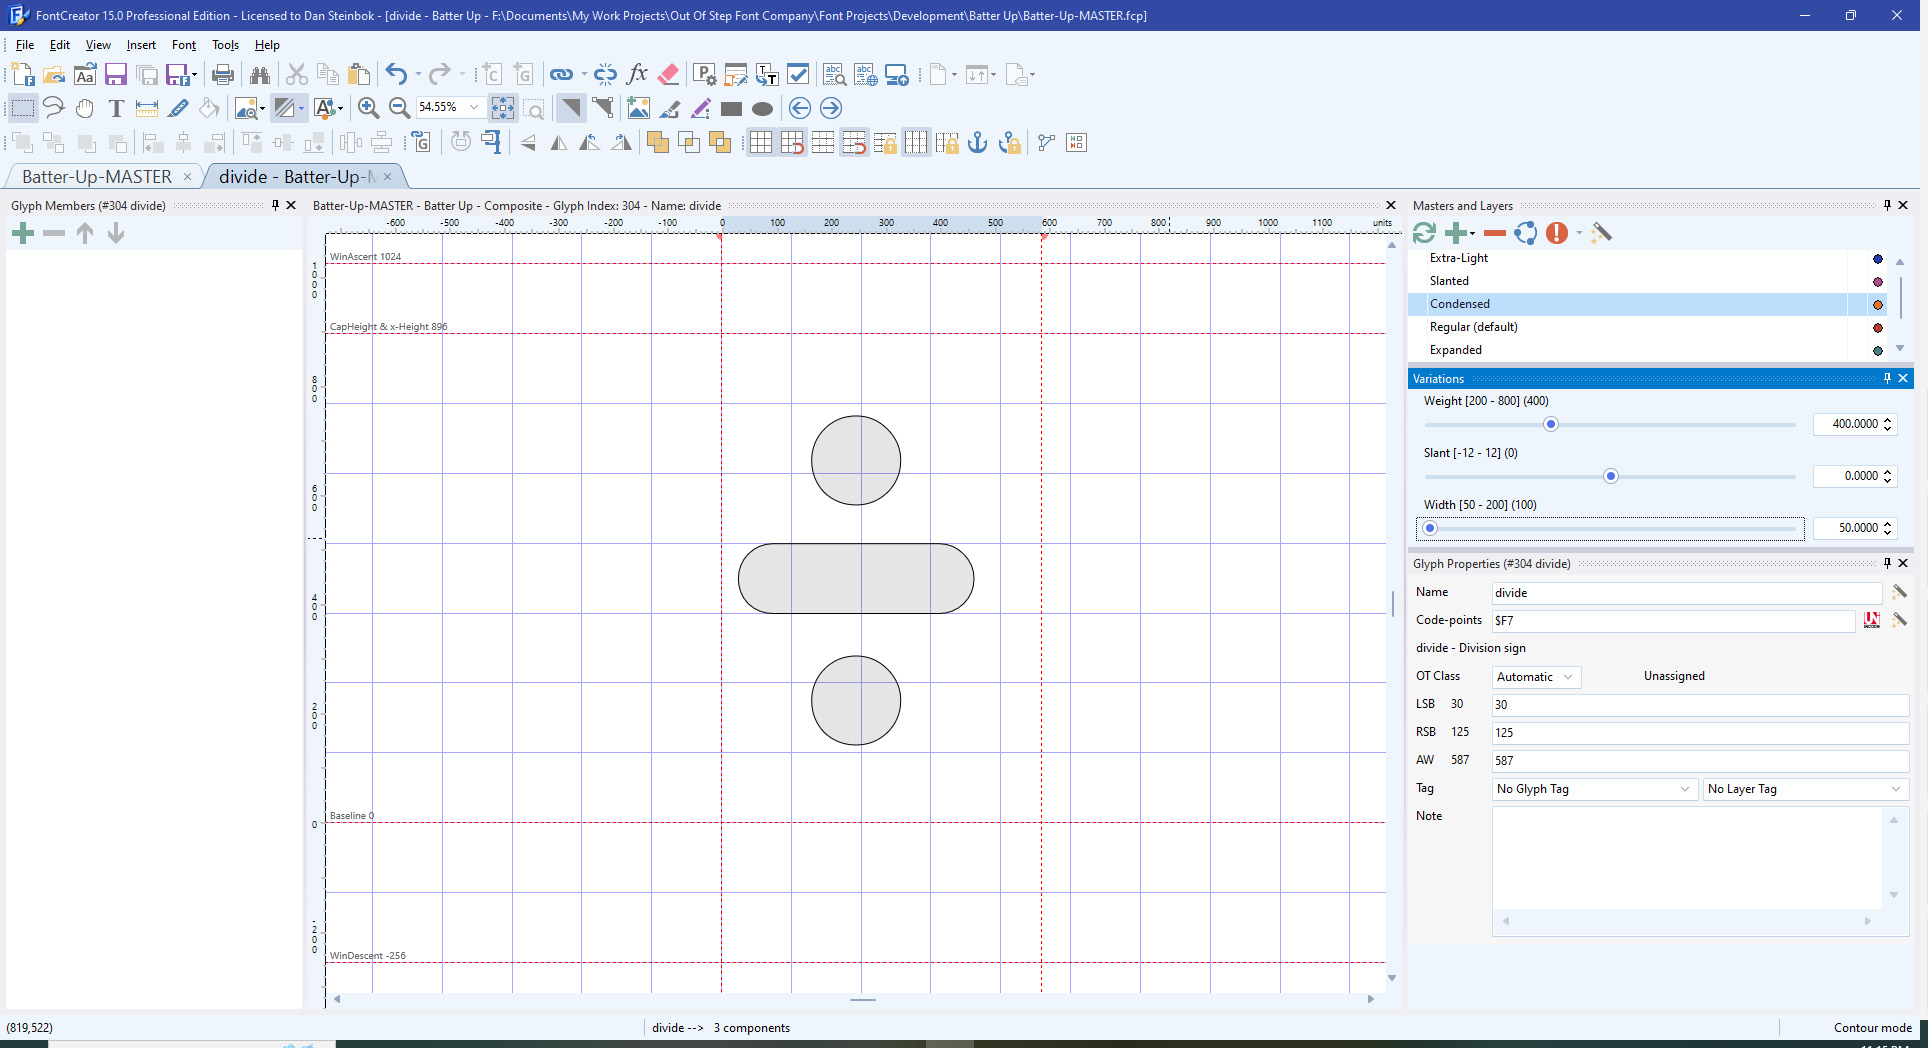Open the Font menu
The image size is (1928, 1048).
[x=183, y=45]
